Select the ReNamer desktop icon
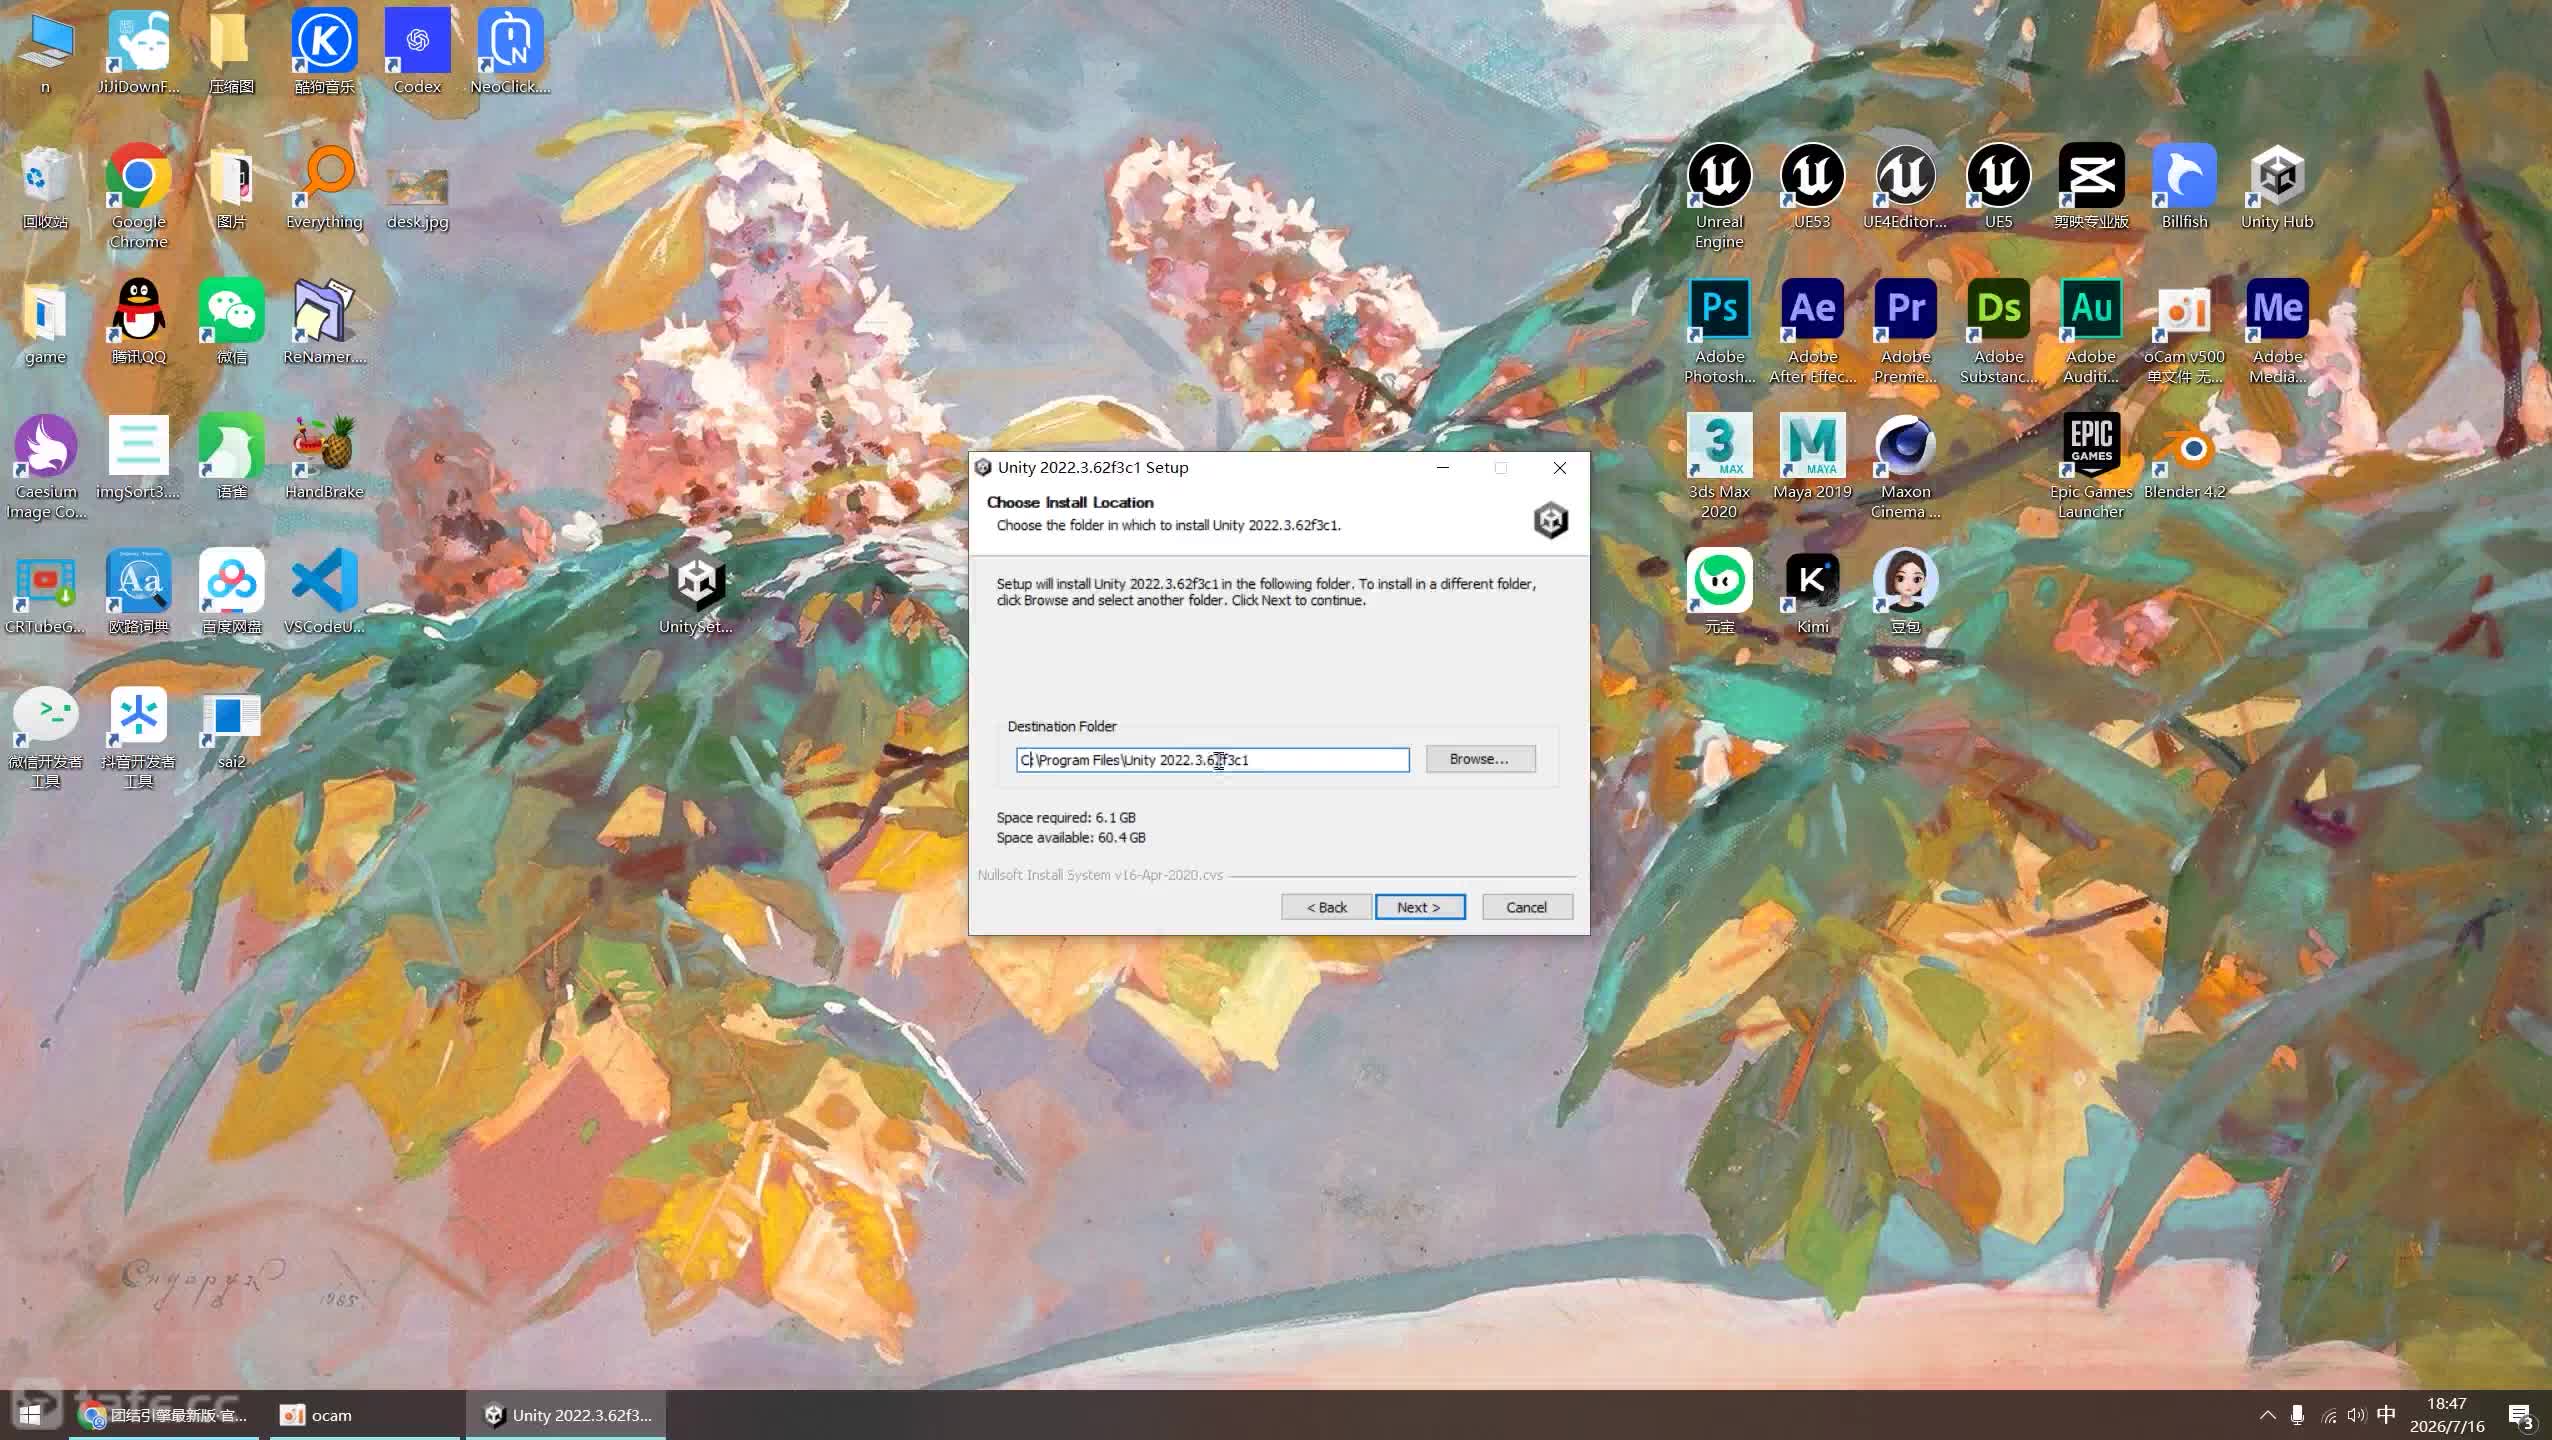This screenshot has height=1440, width=2552. pos(324,324)
